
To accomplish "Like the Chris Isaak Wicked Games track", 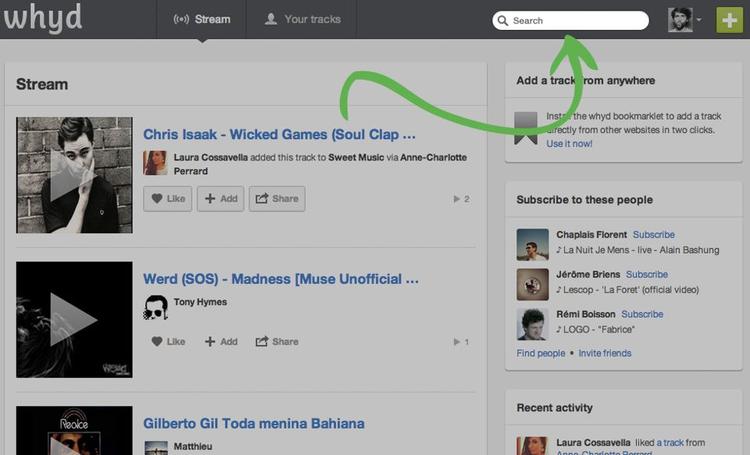I will [168, 199].
